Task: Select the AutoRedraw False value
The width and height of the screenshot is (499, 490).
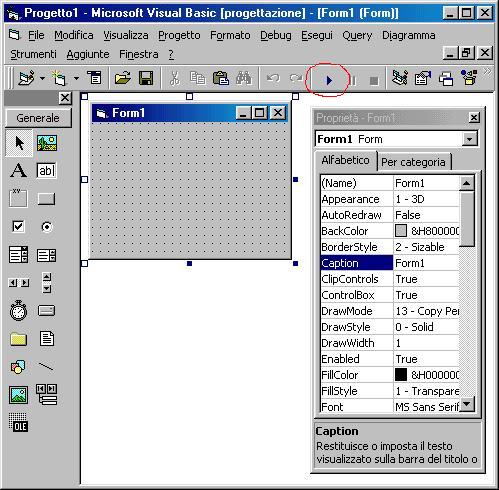Action: pyautogui.click(x=426, y=215)
